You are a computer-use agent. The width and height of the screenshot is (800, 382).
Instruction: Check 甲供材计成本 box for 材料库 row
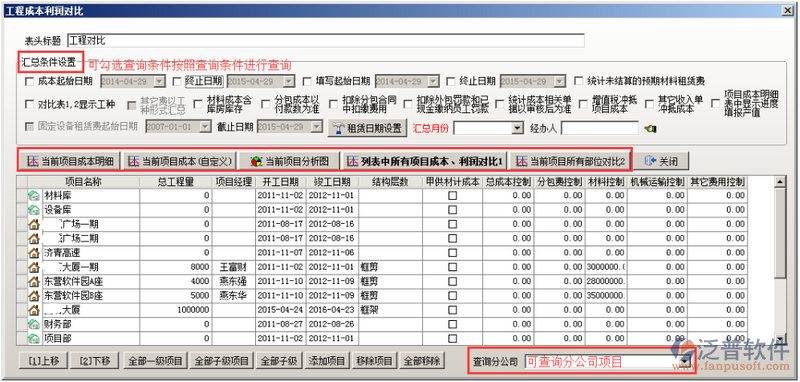pos(452,195)
